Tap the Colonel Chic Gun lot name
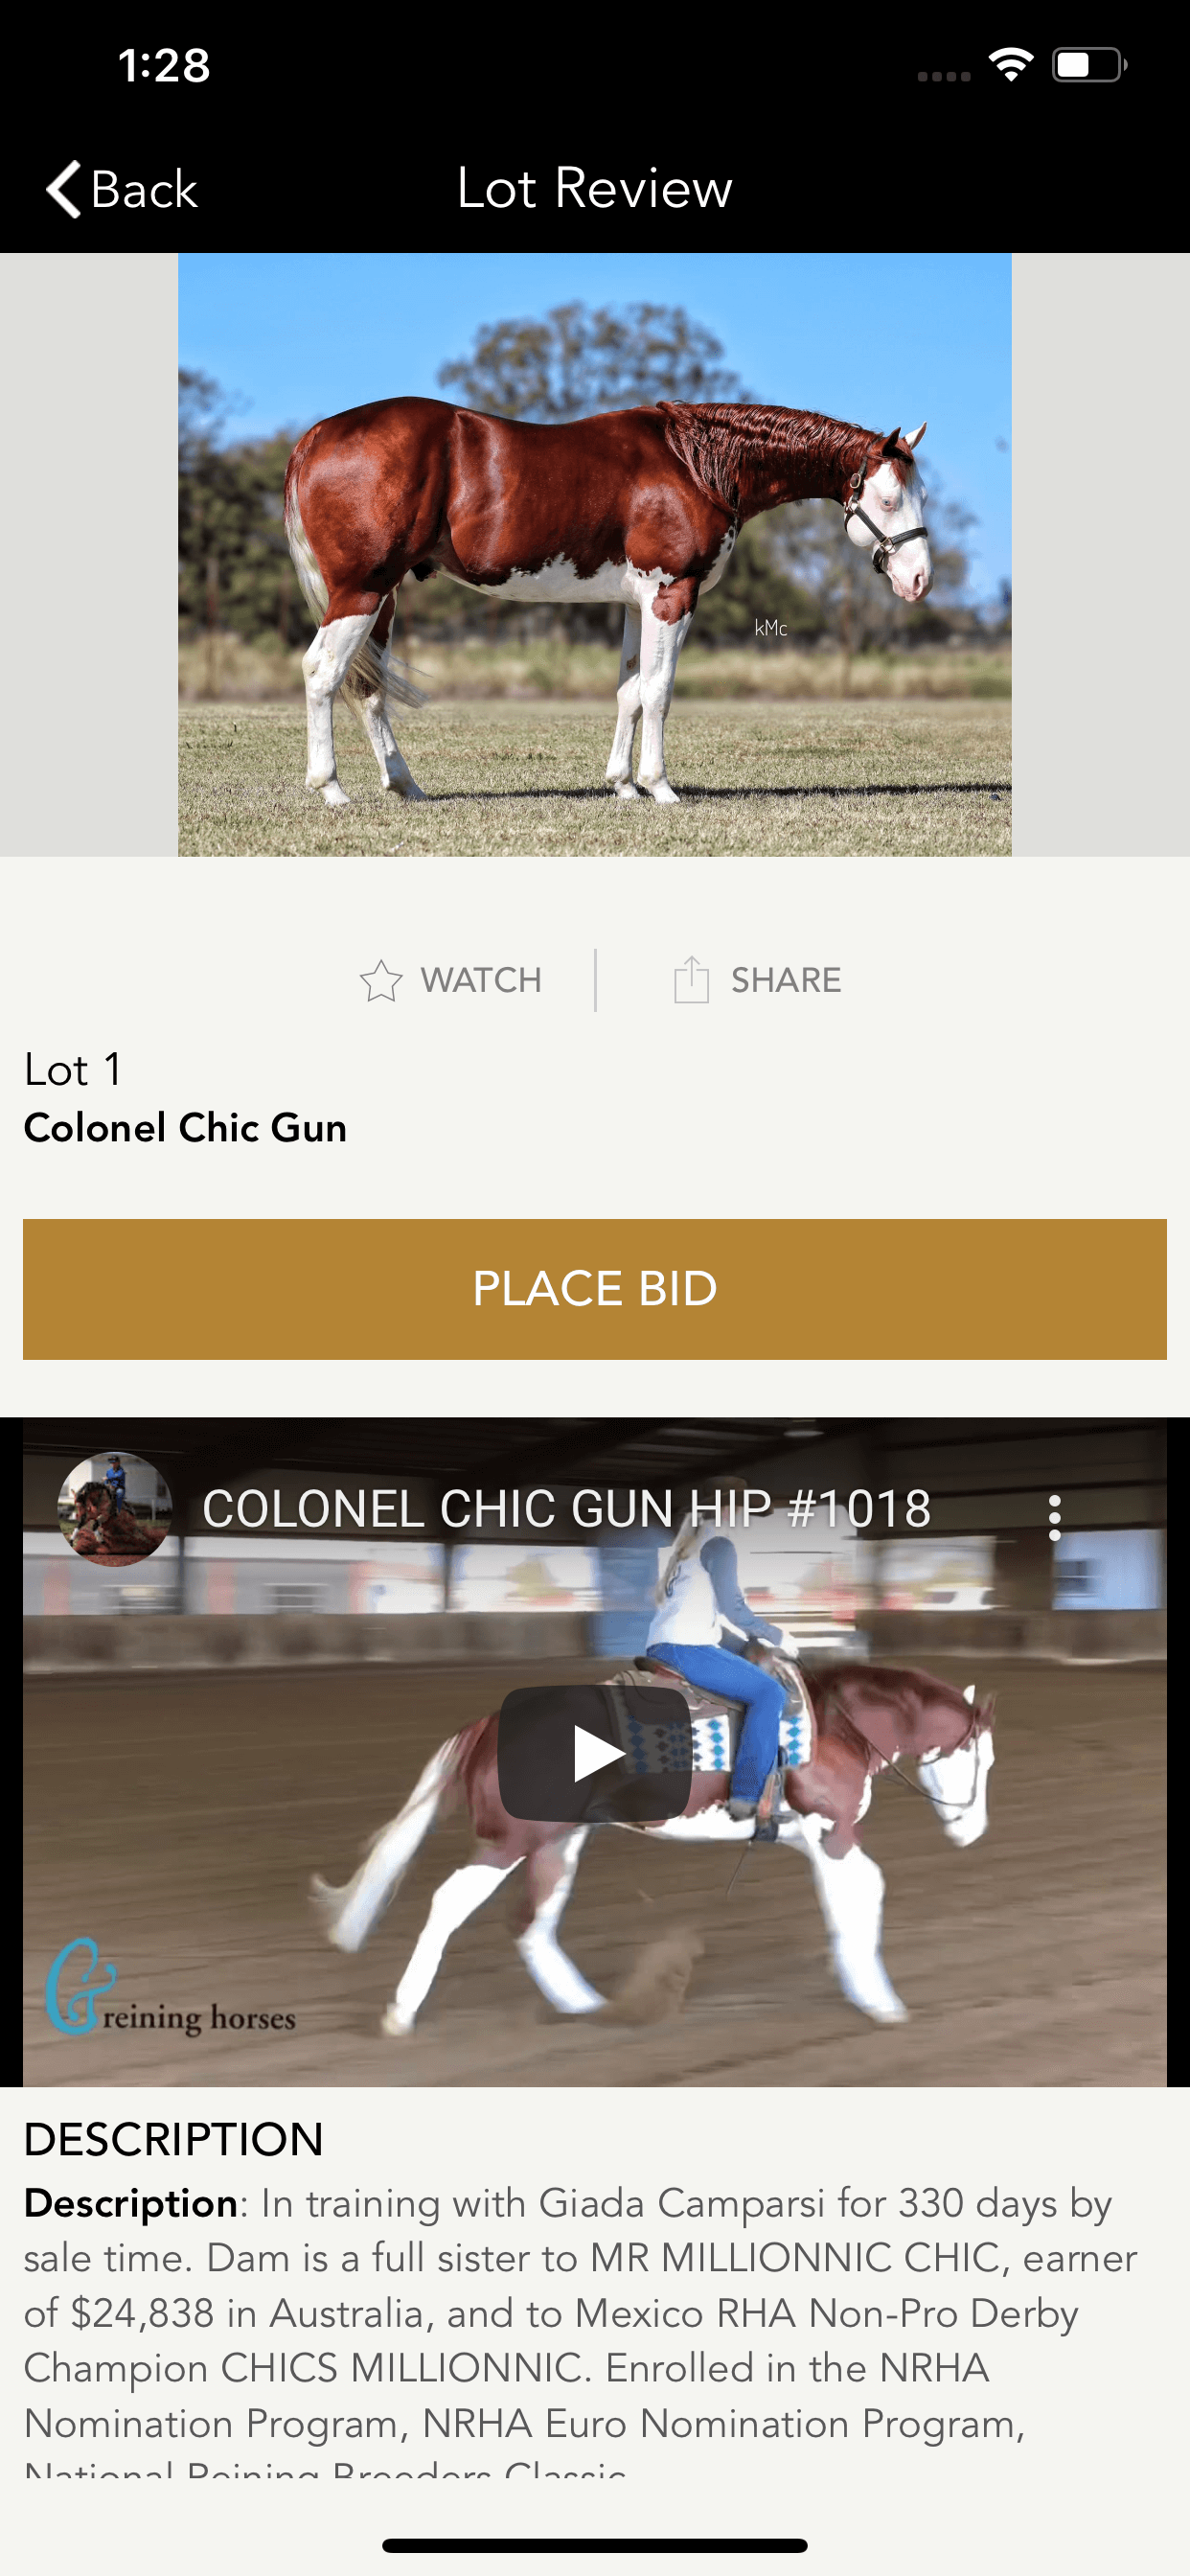 [185, 1128]
